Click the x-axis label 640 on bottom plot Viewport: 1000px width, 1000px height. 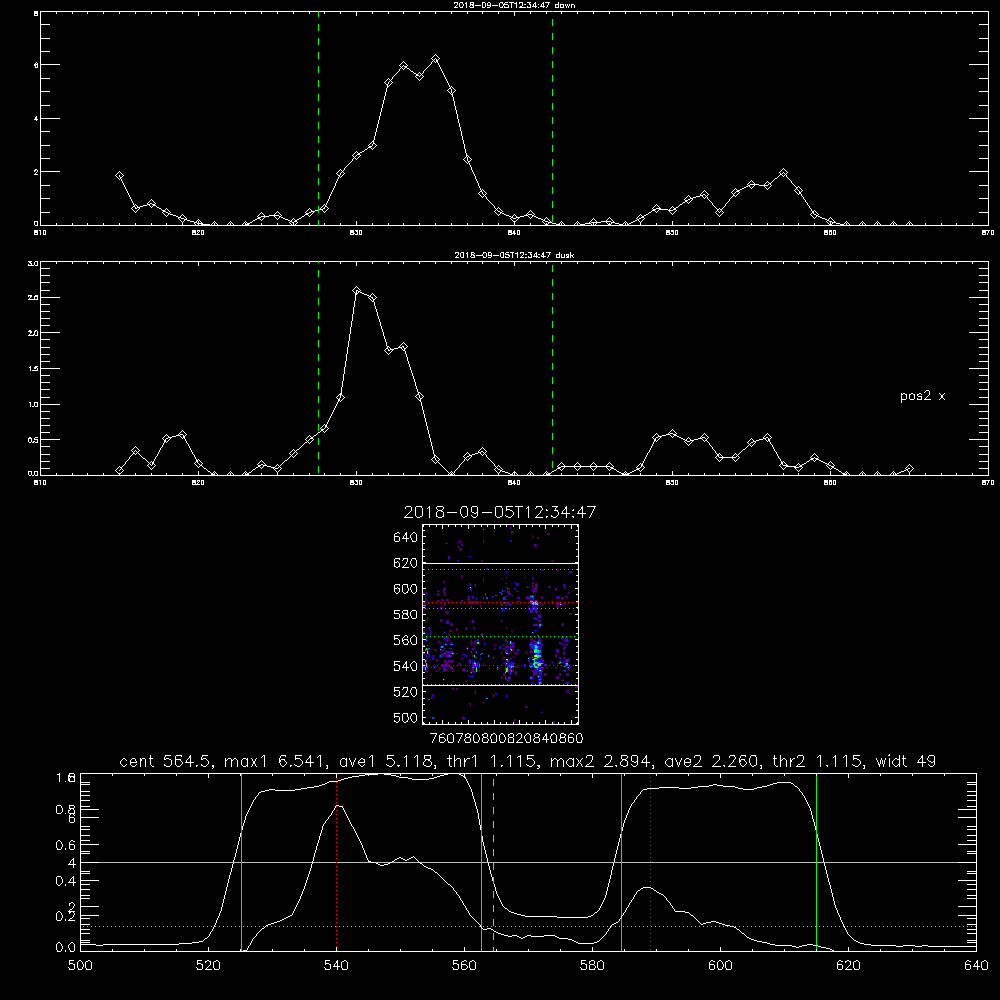coord(976,966)
